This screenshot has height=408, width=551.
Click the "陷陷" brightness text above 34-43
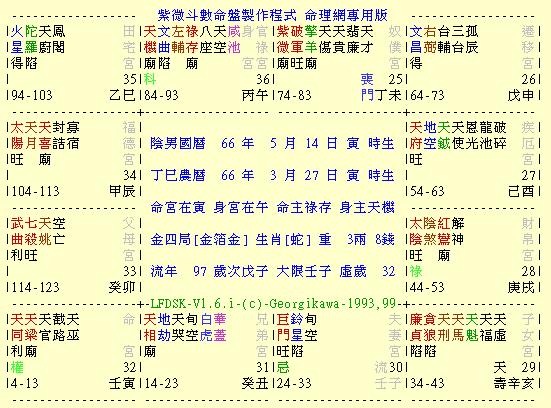click(x=423, y=351)
